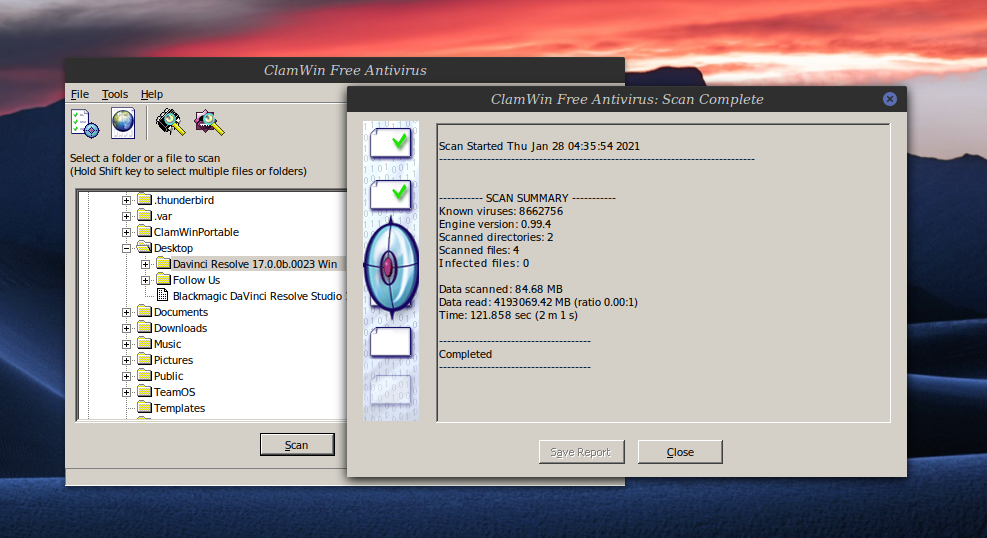Viewport: 987px width, 538px height.
Task: Click the 'Data read: 4193069.42 MB' line
Action: coord(538,302)
